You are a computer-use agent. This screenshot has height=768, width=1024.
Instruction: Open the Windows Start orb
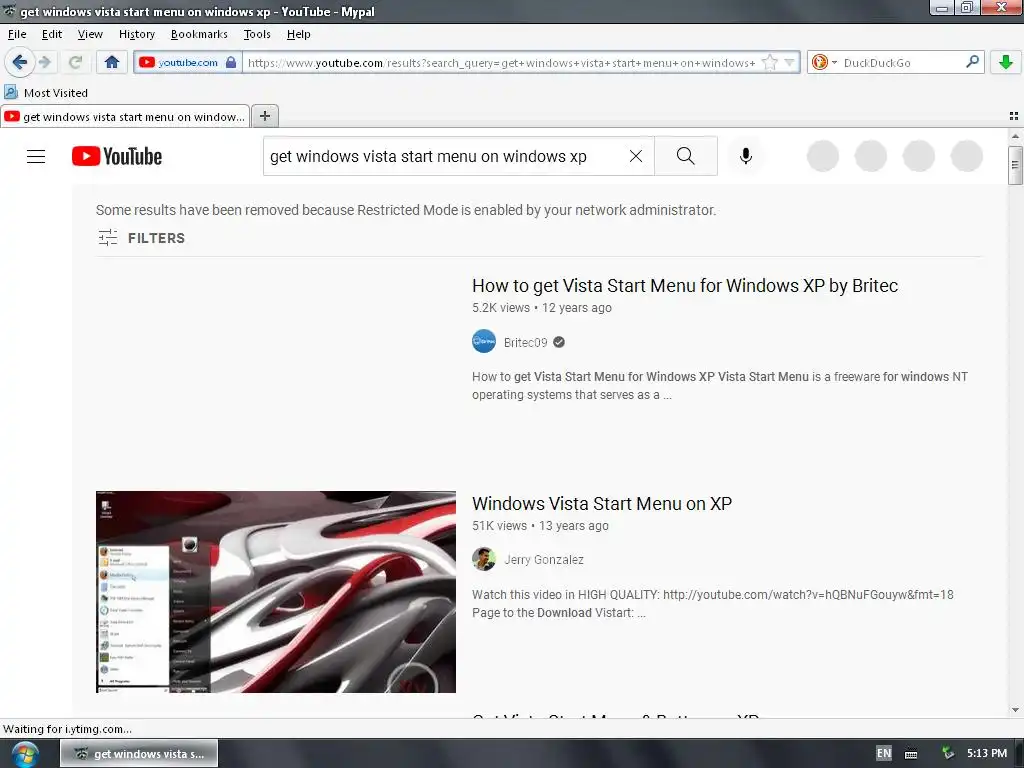(x=24, y=754)
